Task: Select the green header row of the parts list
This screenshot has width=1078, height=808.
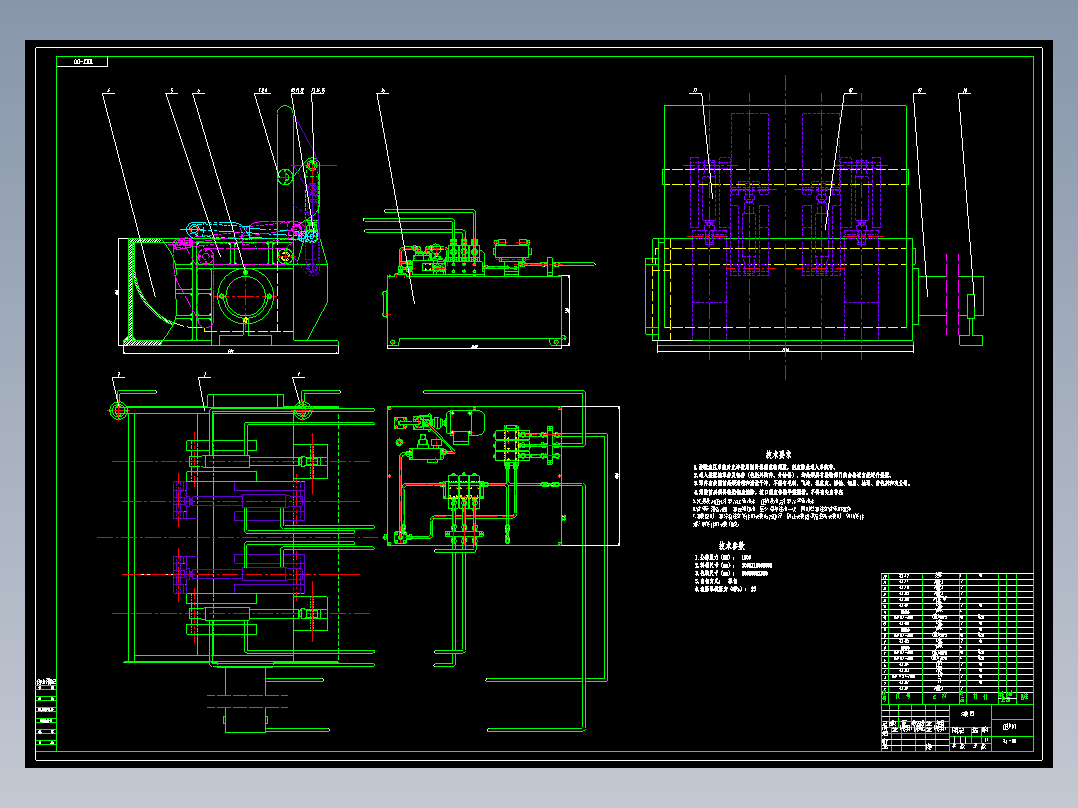Action: pyautogui.click(x=957, y=697)
